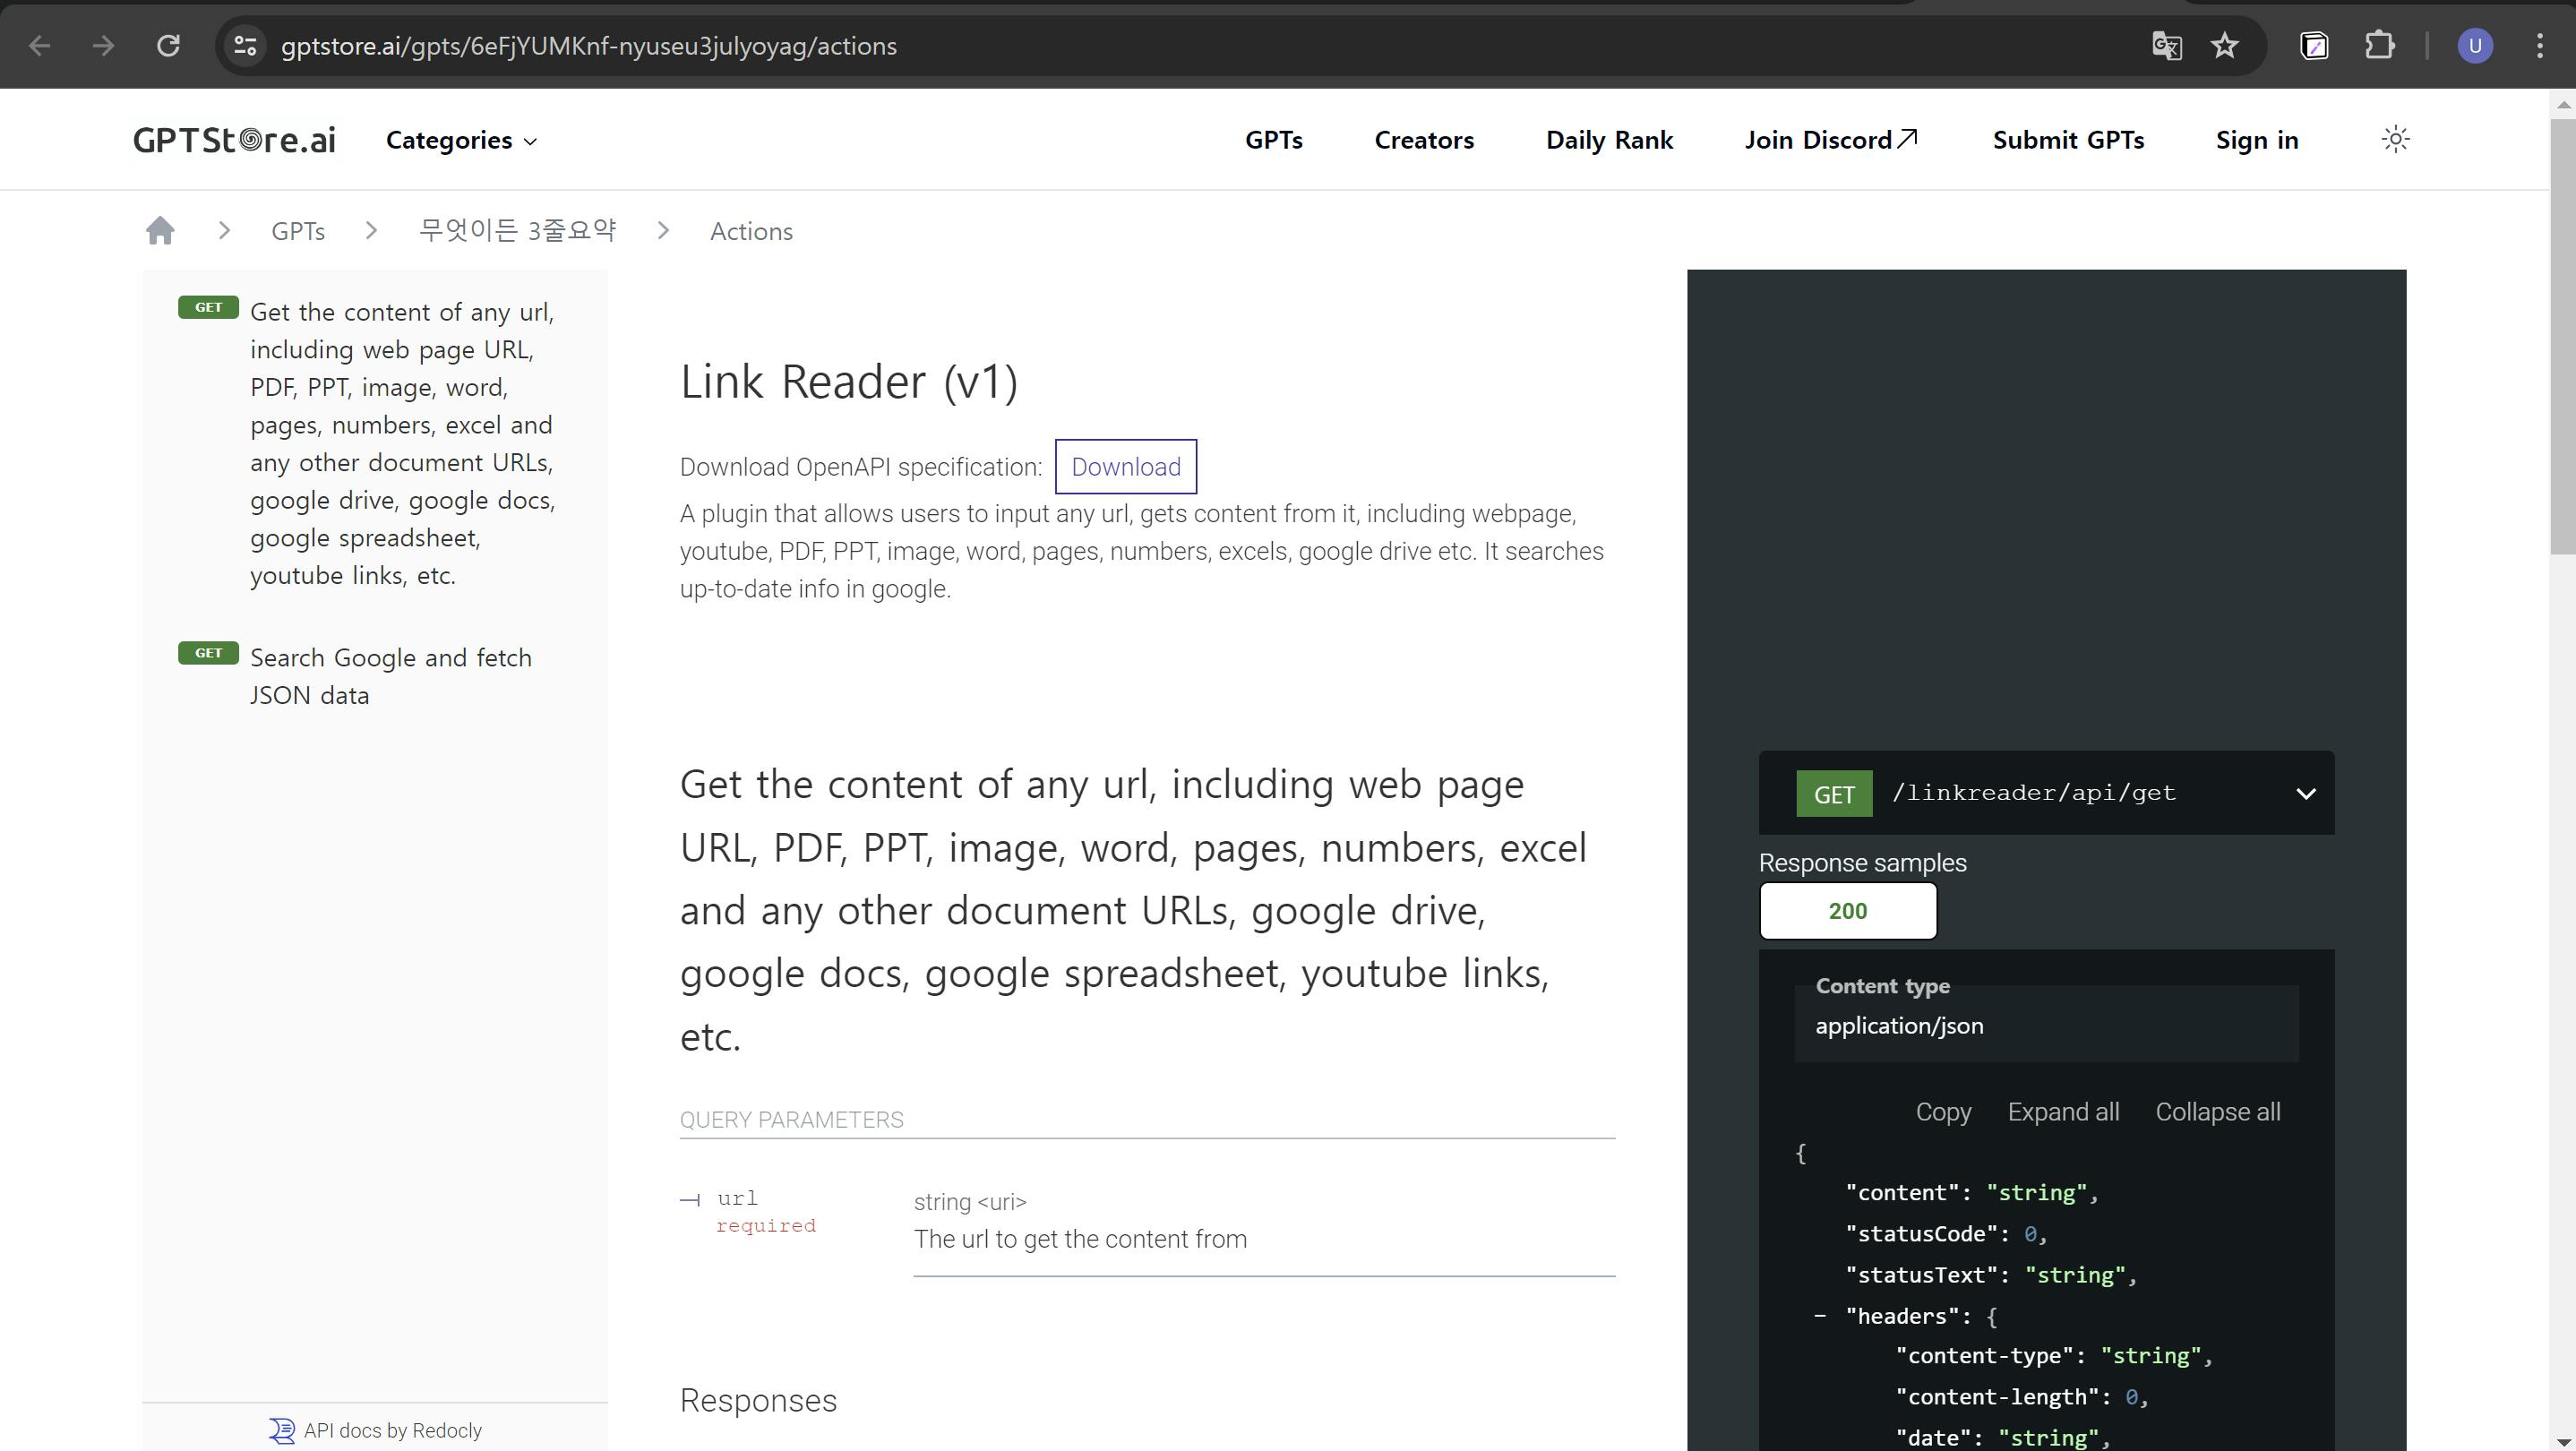The image size is (2576, 1451).
Task: Click the home breadcrumb icon
Action: click(x=160, y=231)
